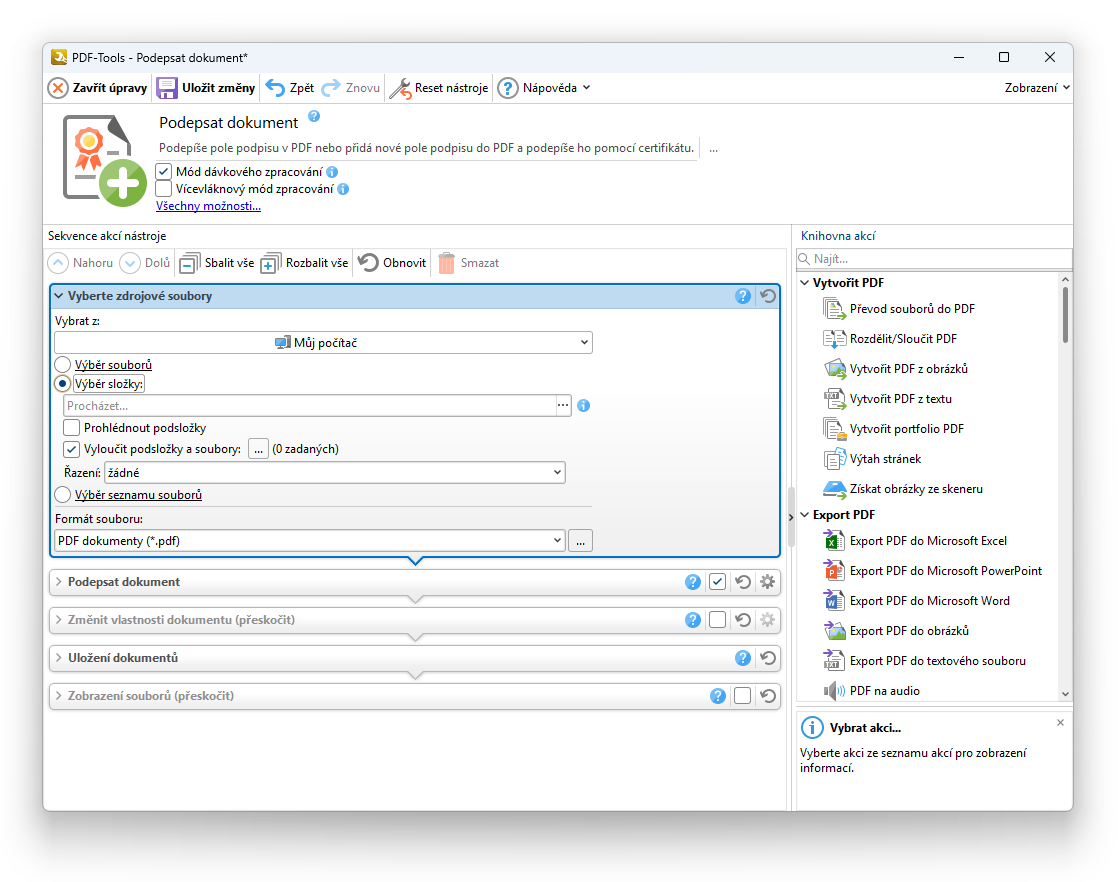Uncheck the Podepsat dokument action checkbox
The image size is (1118, 882).
click(718, 582)
